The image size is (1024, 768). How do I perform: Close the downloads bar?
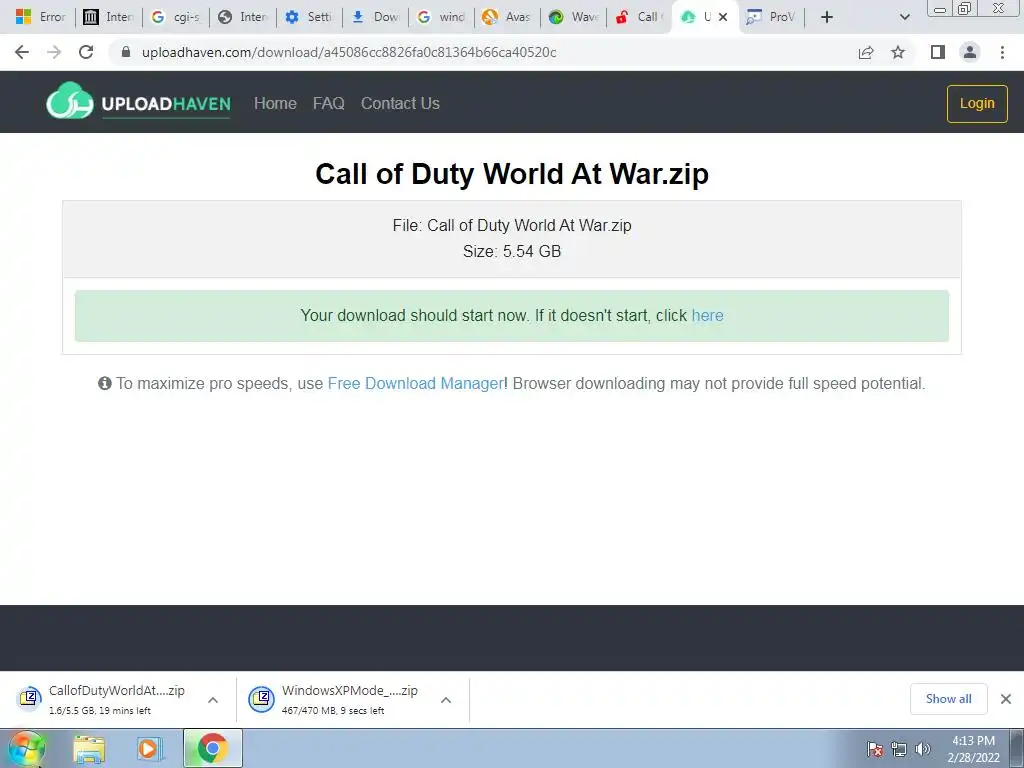coord(1006,699)
